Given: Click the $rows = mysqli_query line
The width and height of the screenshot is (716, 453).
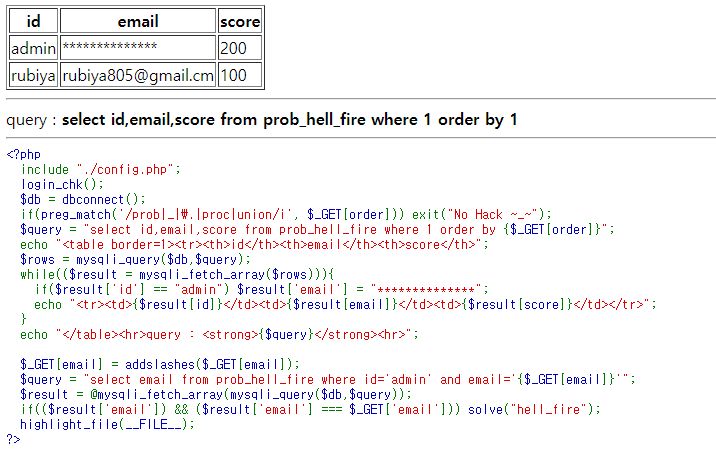Looking at the screenshot, I should click(136, 259).
